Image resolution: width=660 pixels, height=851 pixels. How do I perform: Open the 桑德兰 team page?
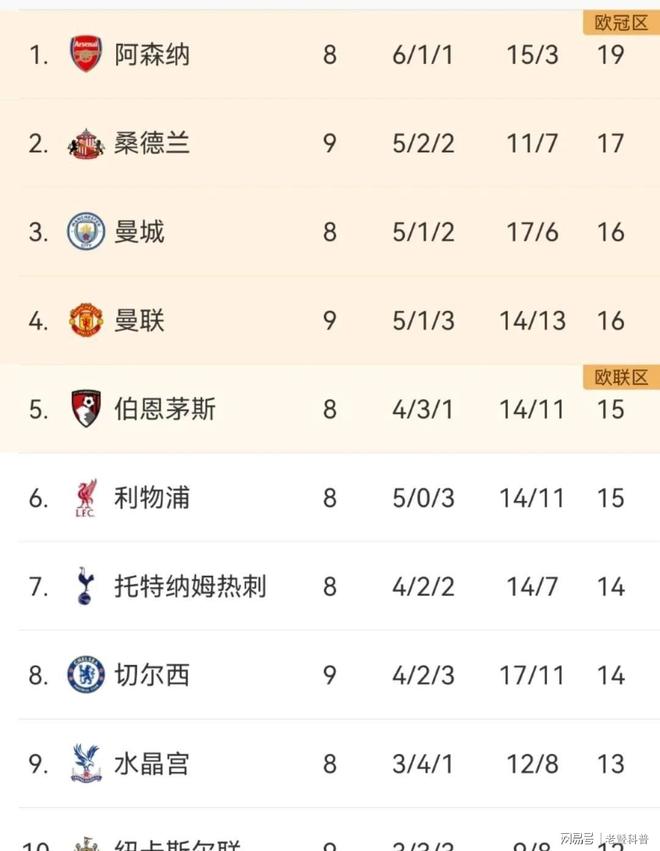point(152,143)
